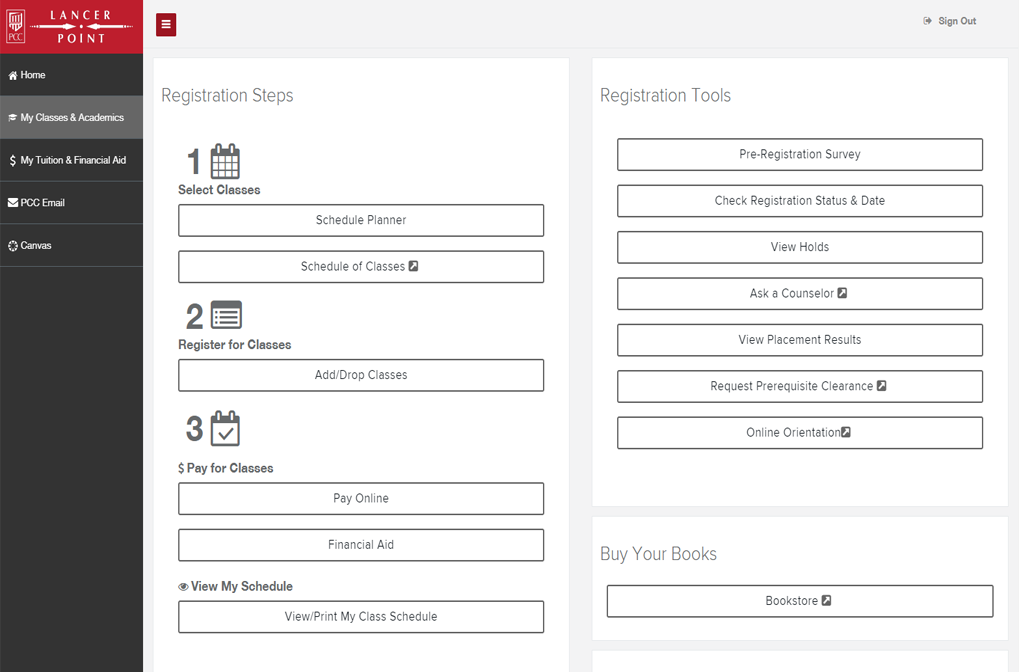Click Check Registration Status & Date
The image size is (1019, 672).
[800, 201]
